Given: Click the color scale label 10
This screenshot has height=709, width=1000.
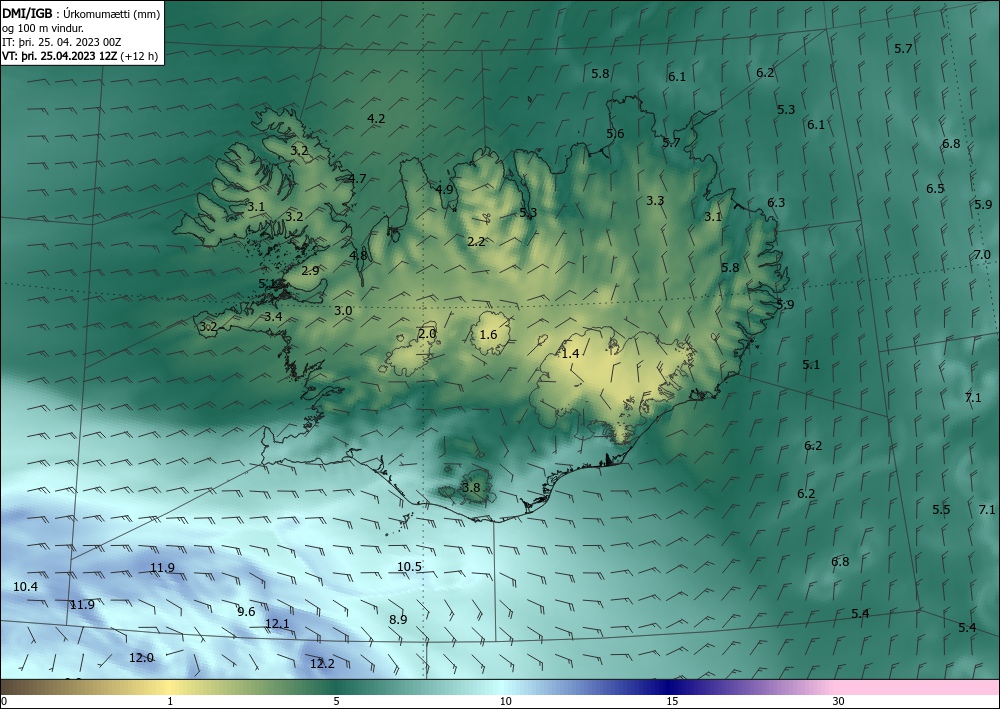Looking at the screenshot, I should tap(505, 702).
